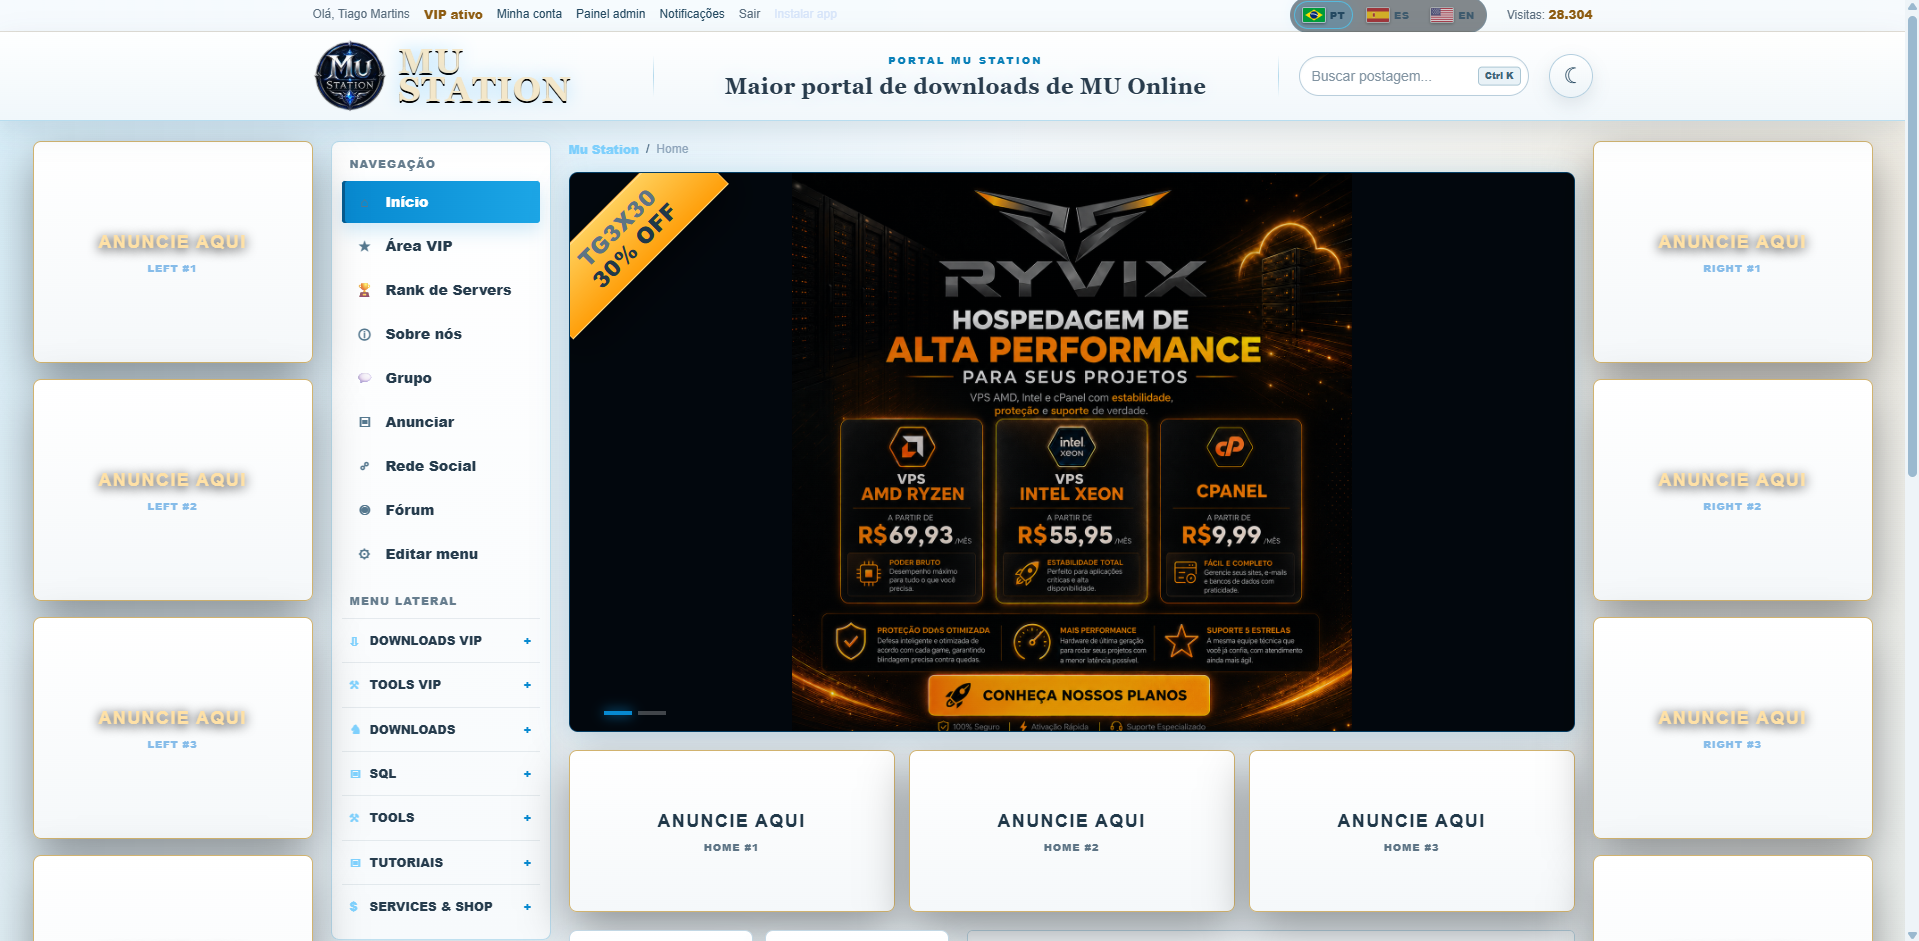Expand the DOWNLOADS VIP section with plus
This screenshot has height=941, width=1919.
click(x=527, y=641)
